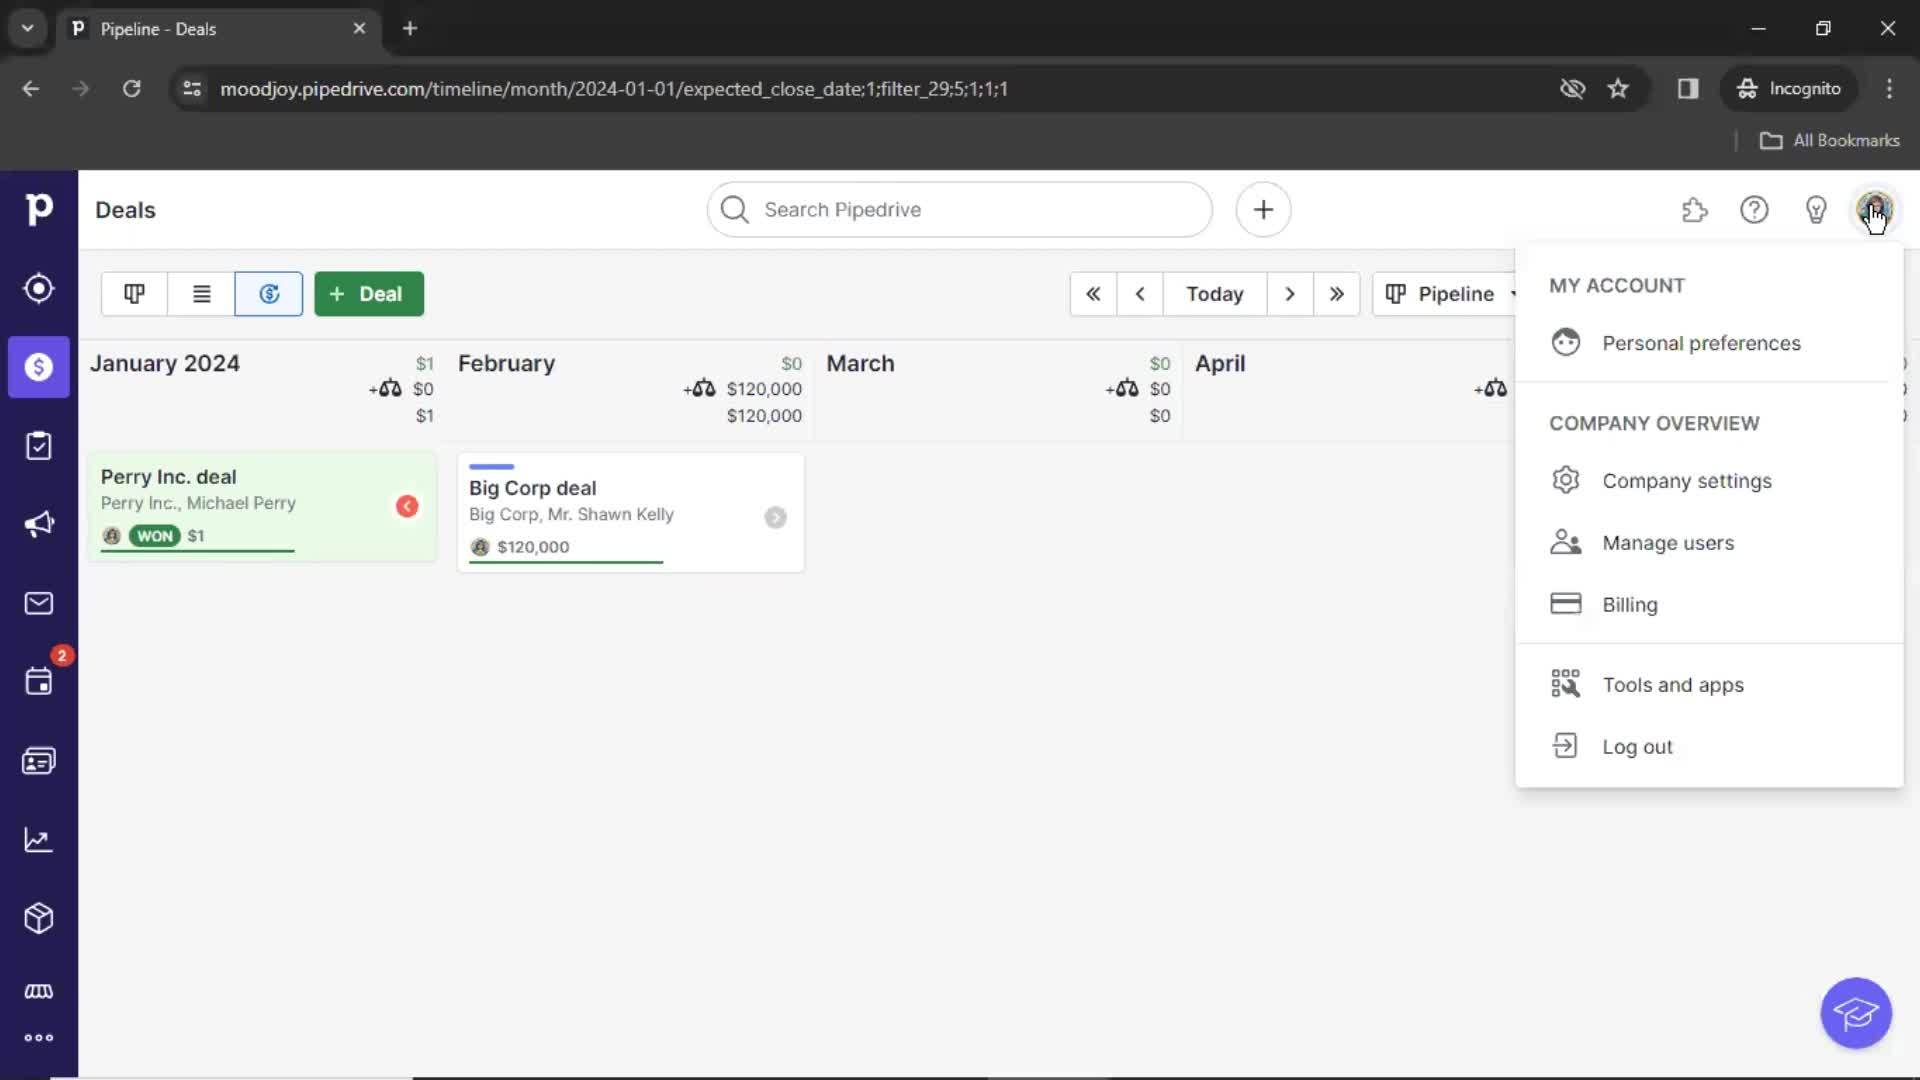The height and width of the screenshot is (1080, 1920).
Task: Click the Timeline/Forecast view icon
Action: 269,293
